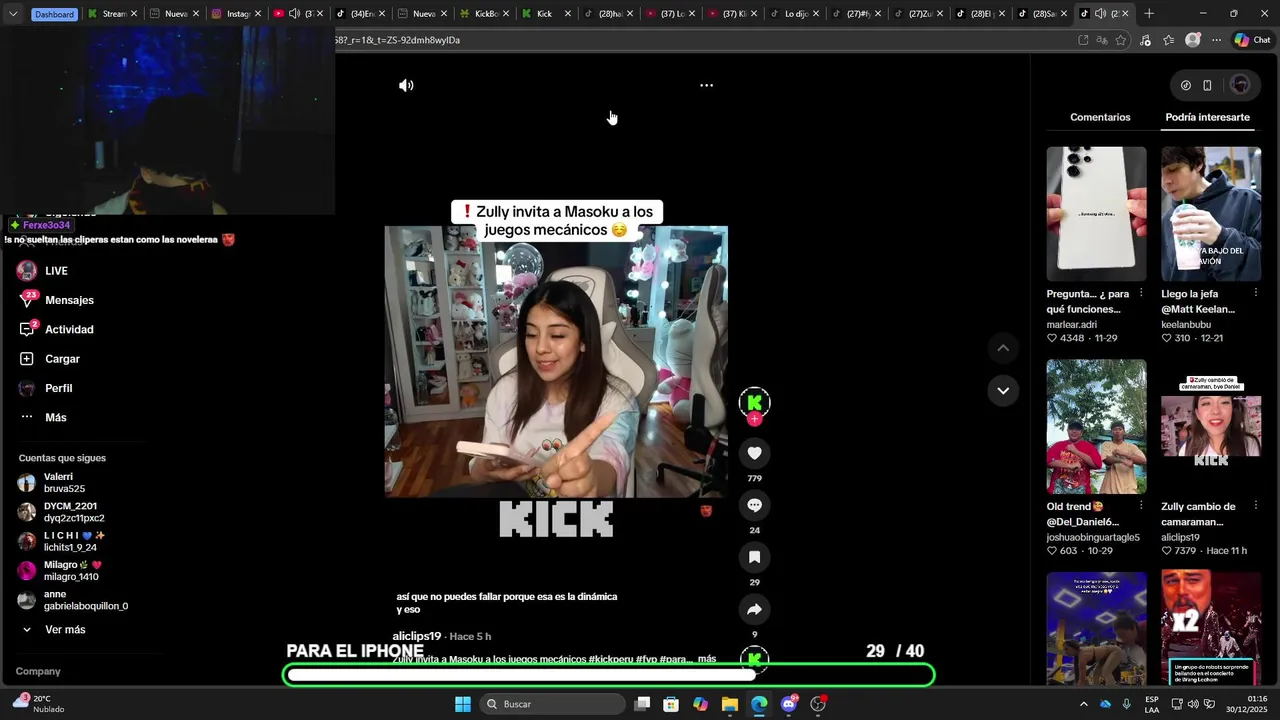Go to previous video with up chevron
This screenshot has height=720, width=1280.
click(1003, 348)
